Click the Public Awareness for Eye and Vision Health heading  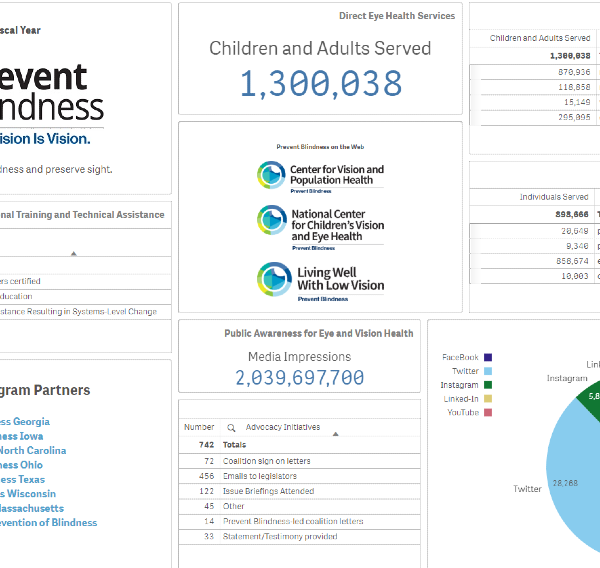pos(319,333)
